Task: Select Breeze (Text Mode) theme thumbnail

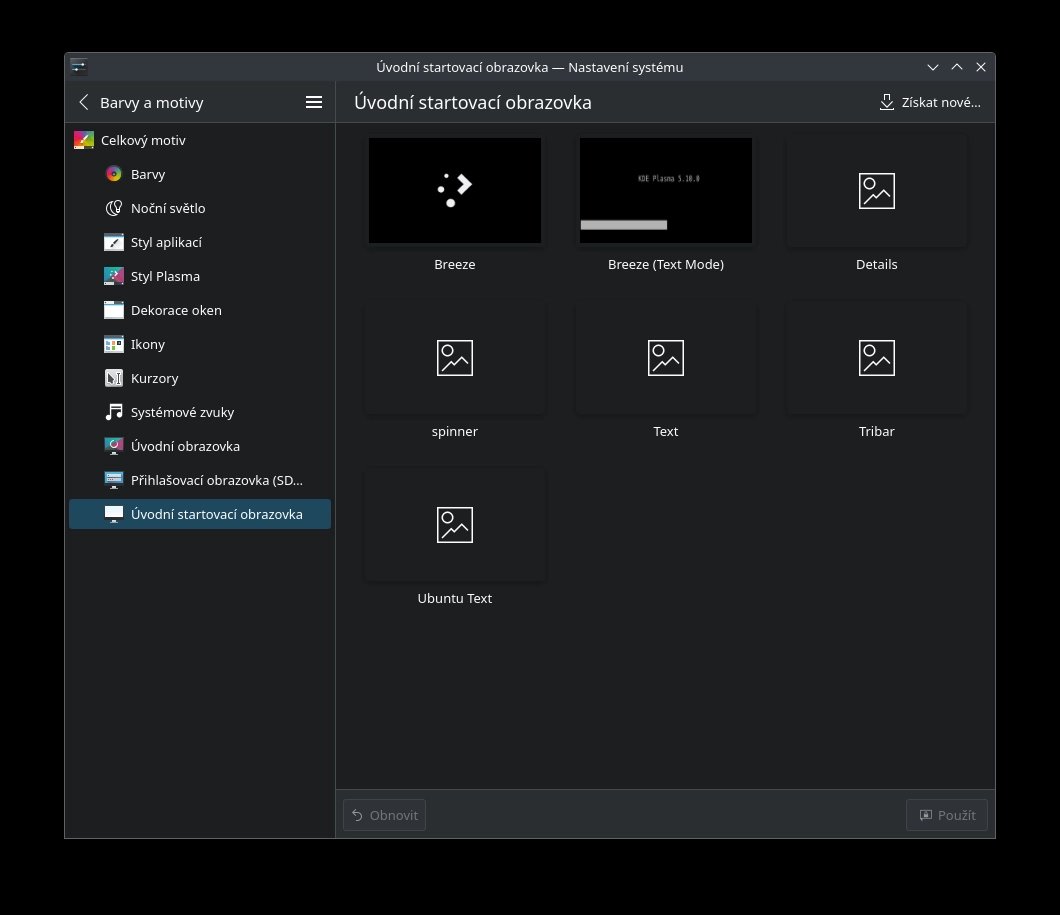Action: pyautogui.click(x=666, y=191)
